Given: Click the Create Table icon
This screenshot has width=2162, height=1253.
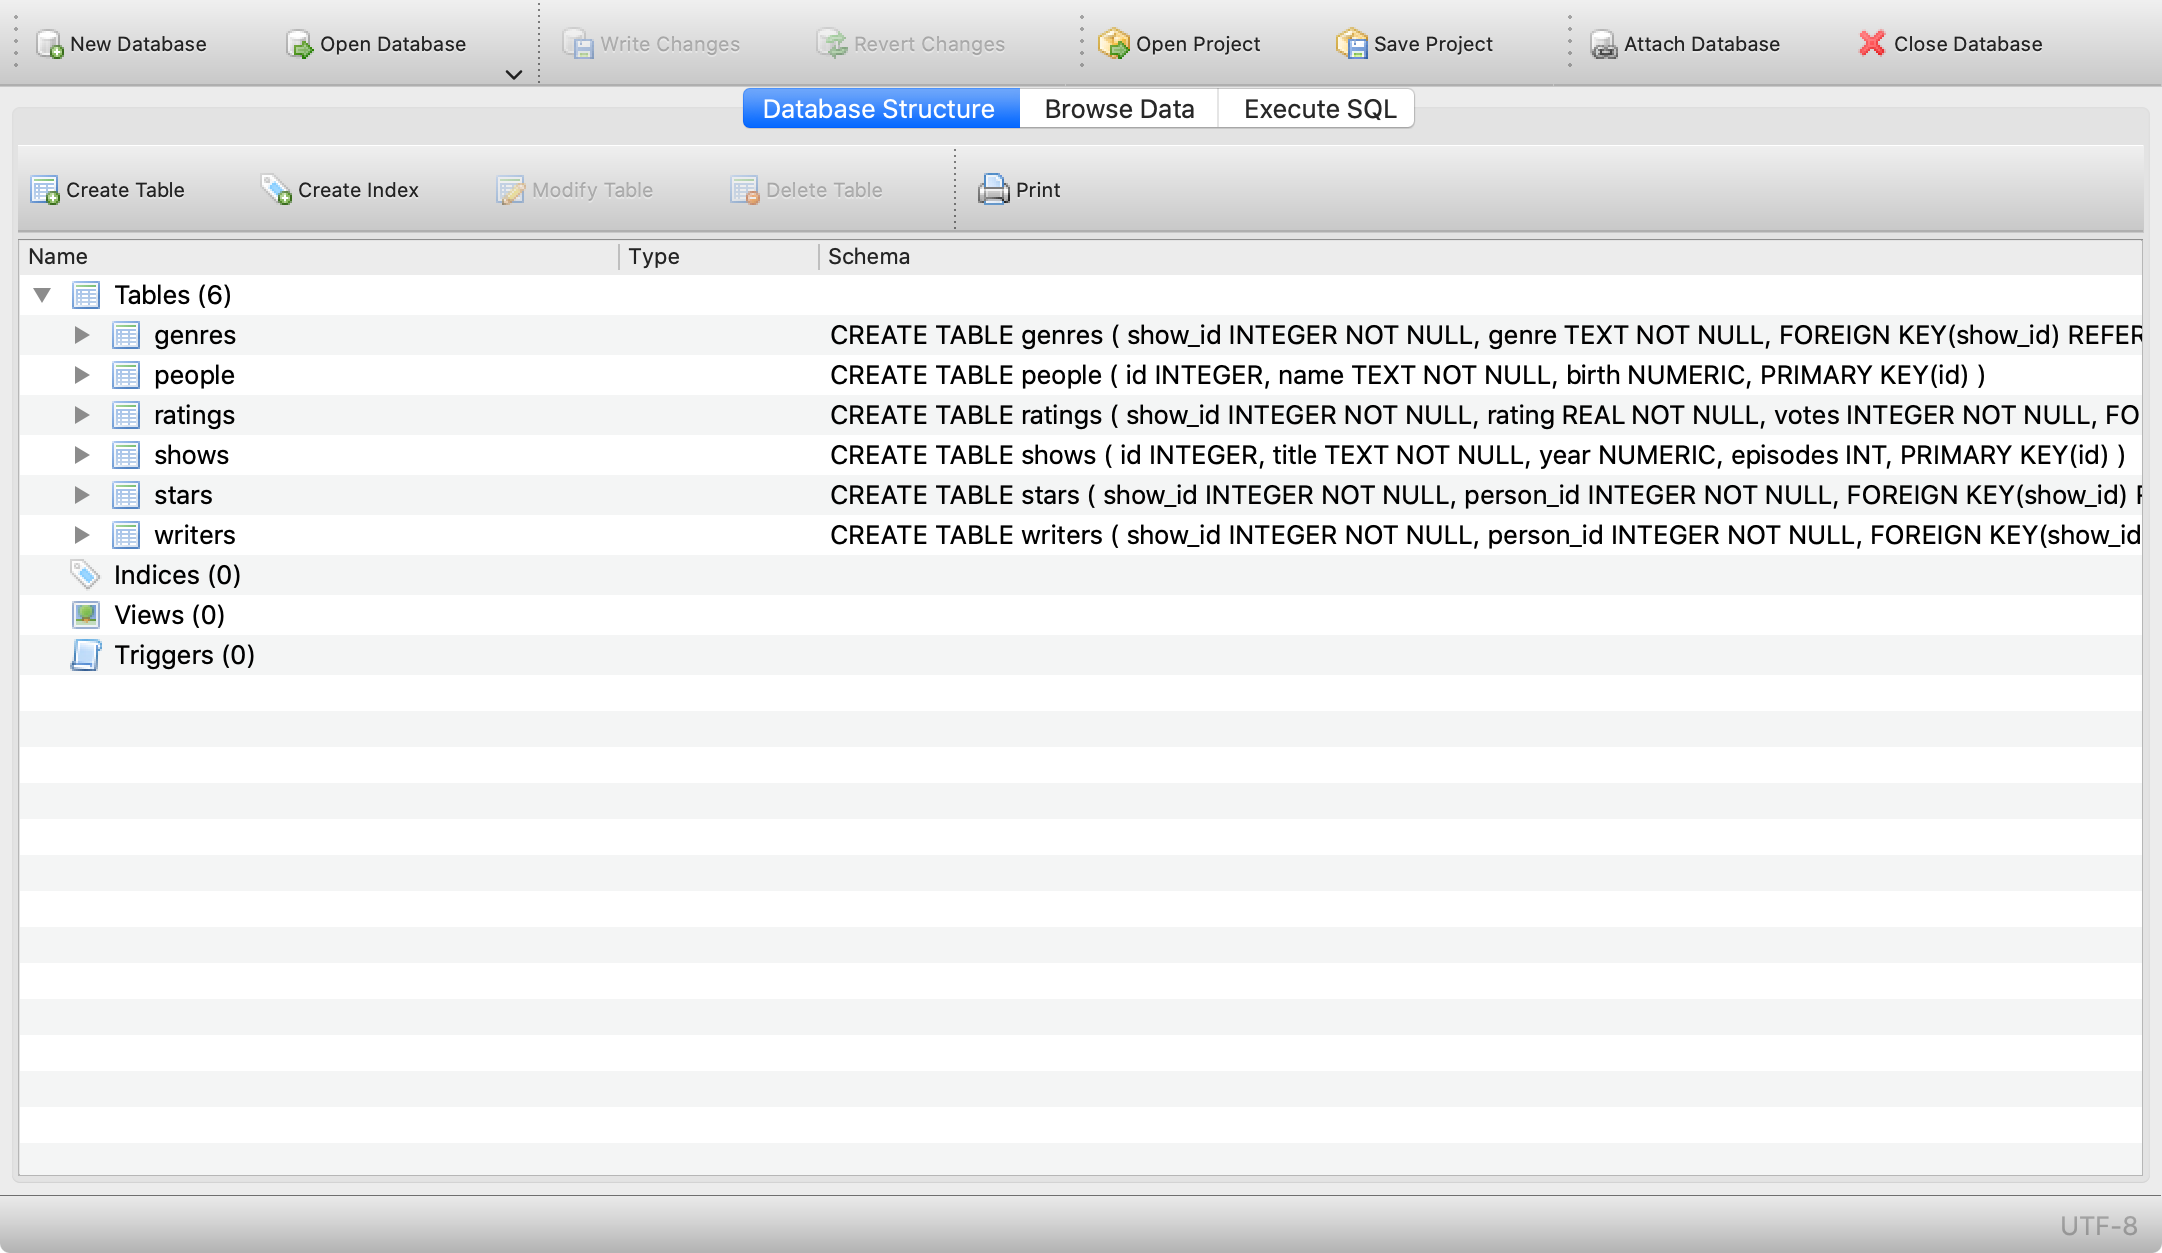Looking at the screenshot, I should pyautogui.click(x=45, y=190).
